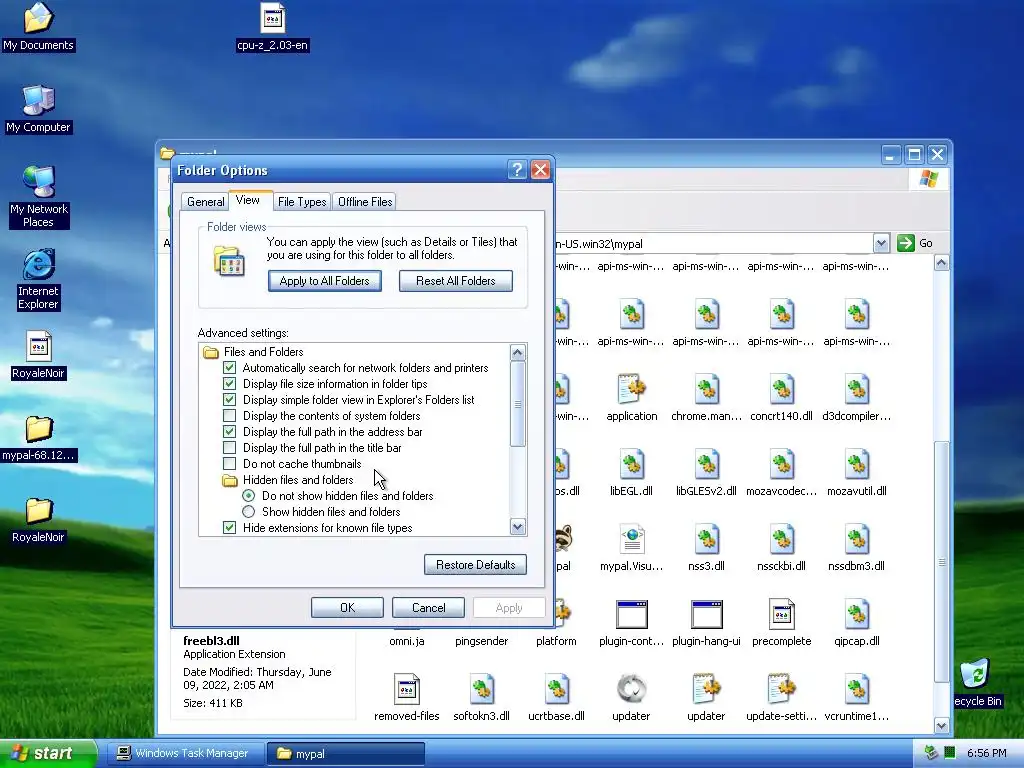Click Reset All Folders button

[x=456, y=281]
